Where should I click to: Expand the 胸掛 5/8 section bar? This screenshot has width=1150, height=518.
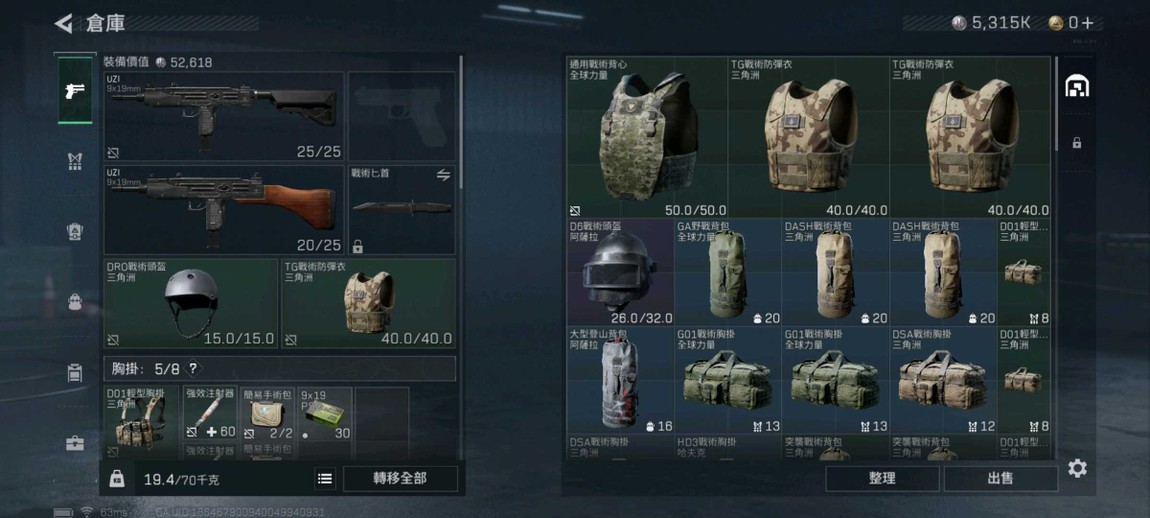click(x=279, y=368)
